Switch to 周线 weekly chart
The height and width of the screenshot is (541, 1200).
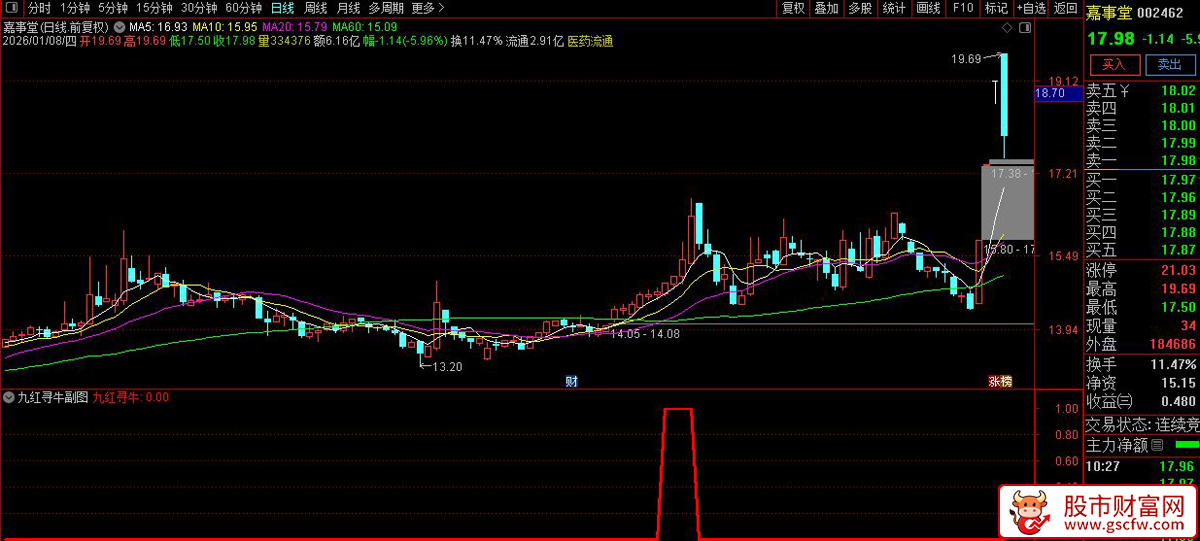[x=315, y=8]
